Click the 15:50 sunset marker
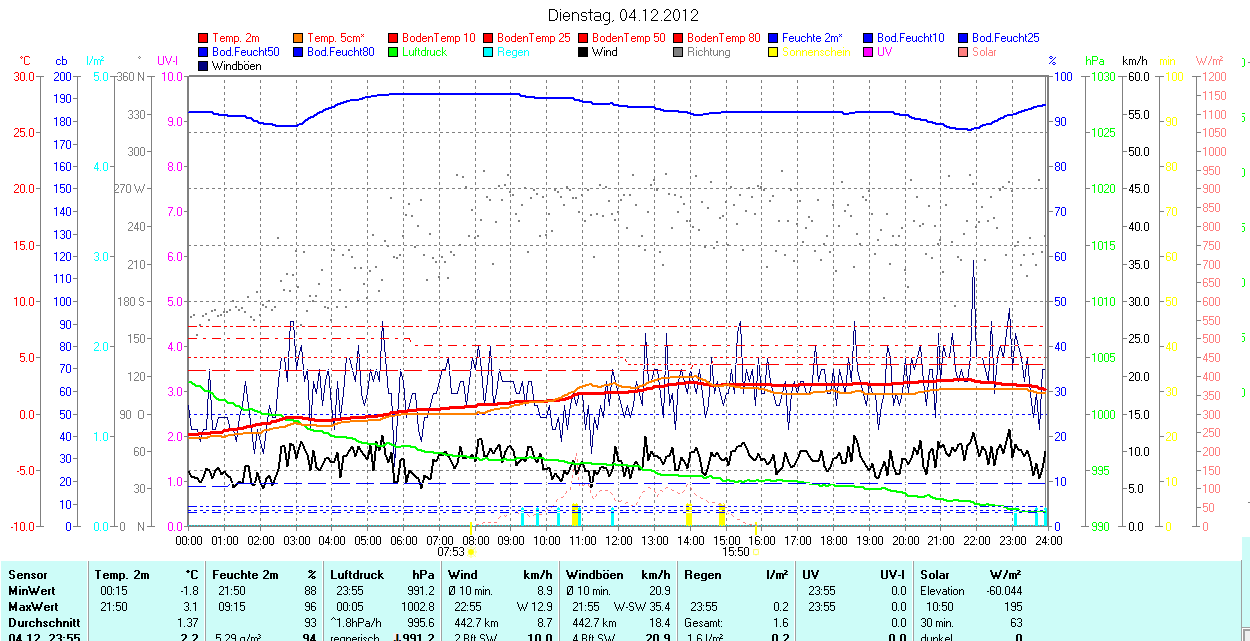Viewport: 1250px width, 641px height. click(735, 551)
